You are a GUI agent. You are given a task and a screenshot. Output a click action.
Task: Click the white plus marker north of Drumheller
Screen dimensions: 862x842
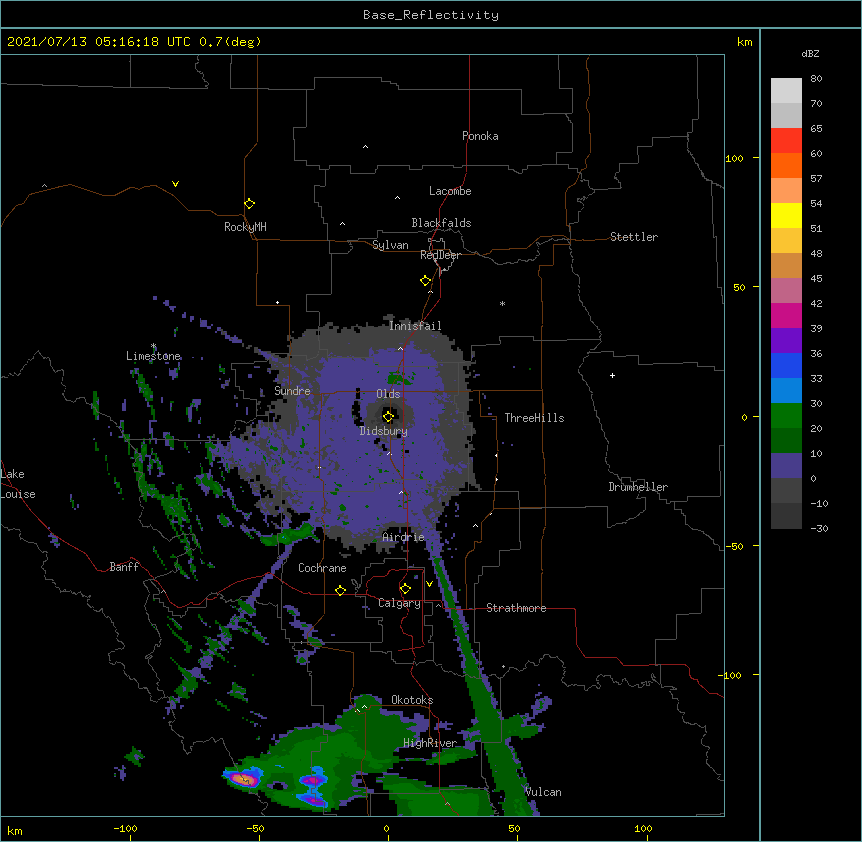(612, 375)
